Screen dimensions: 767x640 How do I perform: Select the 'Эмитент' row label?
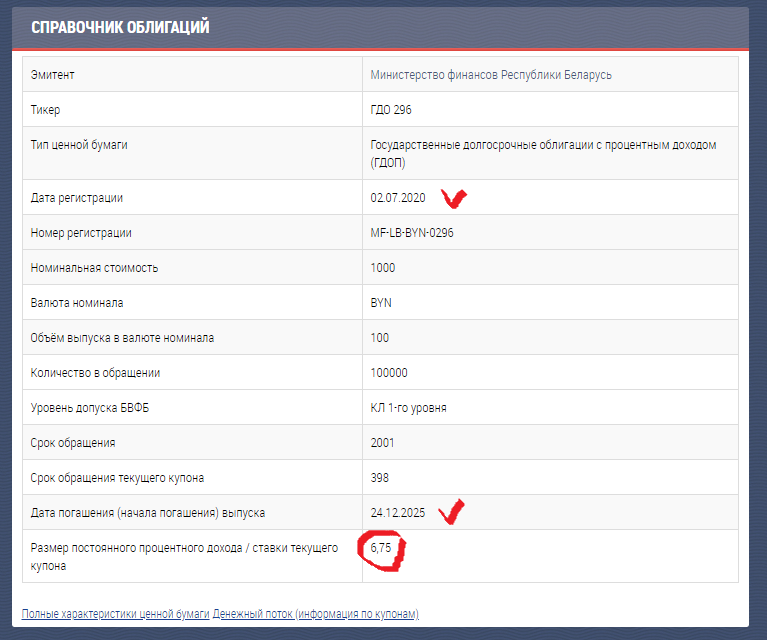tap(52, 75)
